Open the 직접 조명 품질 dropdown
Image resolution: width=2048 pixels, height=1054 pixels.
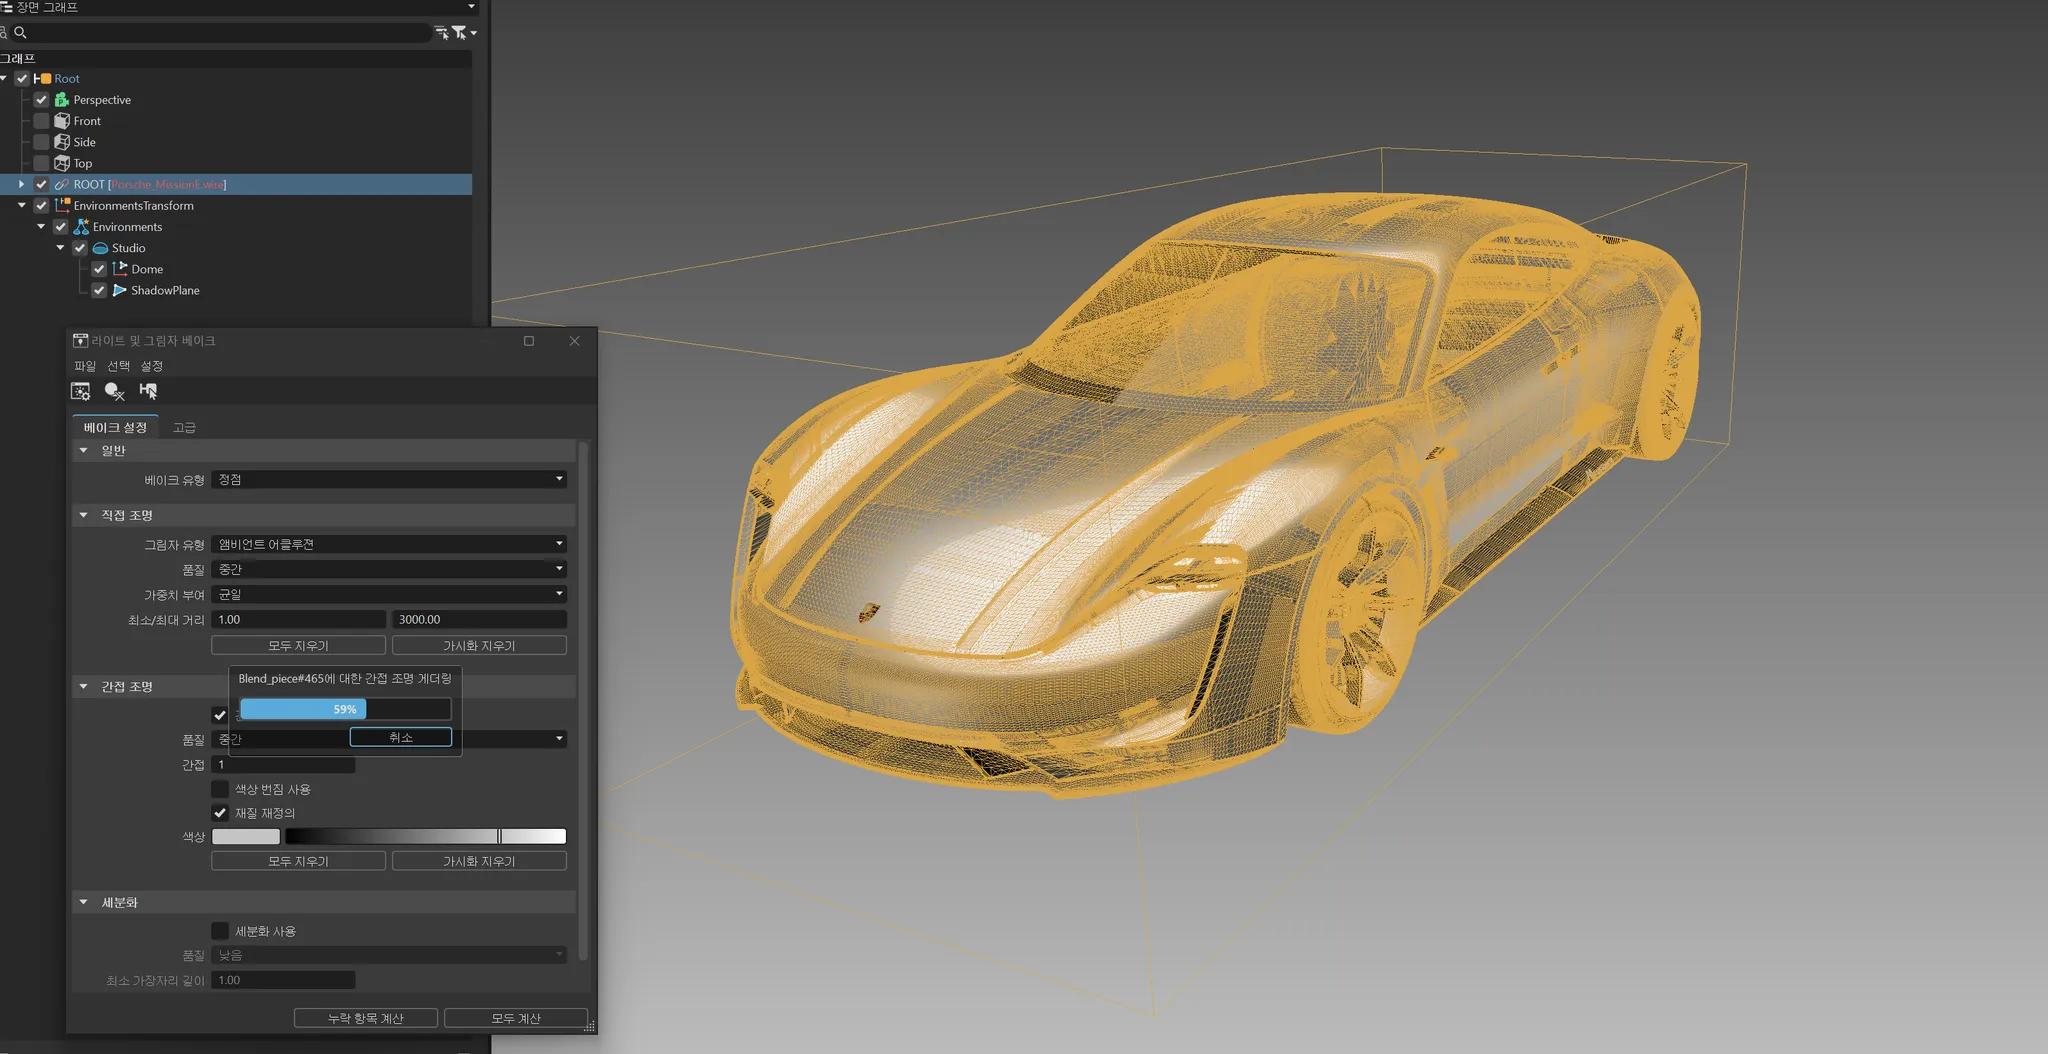pyautogui.click(x=389, y=569)
